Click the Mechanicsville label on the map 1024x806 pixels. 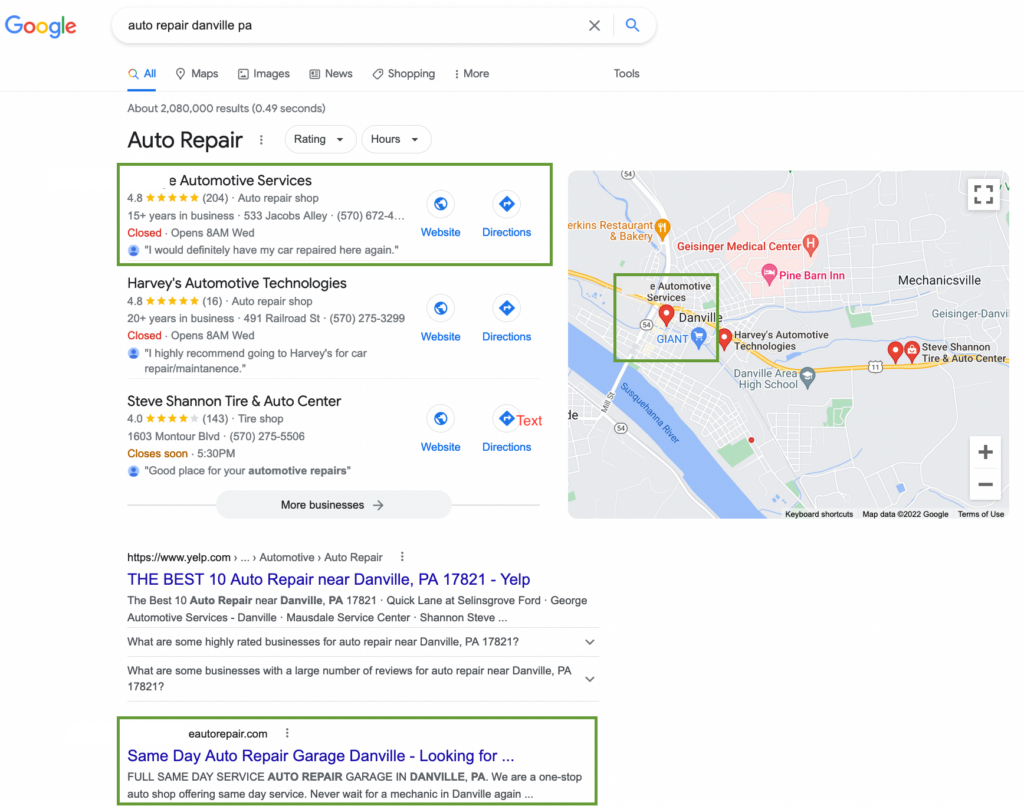pos(939,280)
